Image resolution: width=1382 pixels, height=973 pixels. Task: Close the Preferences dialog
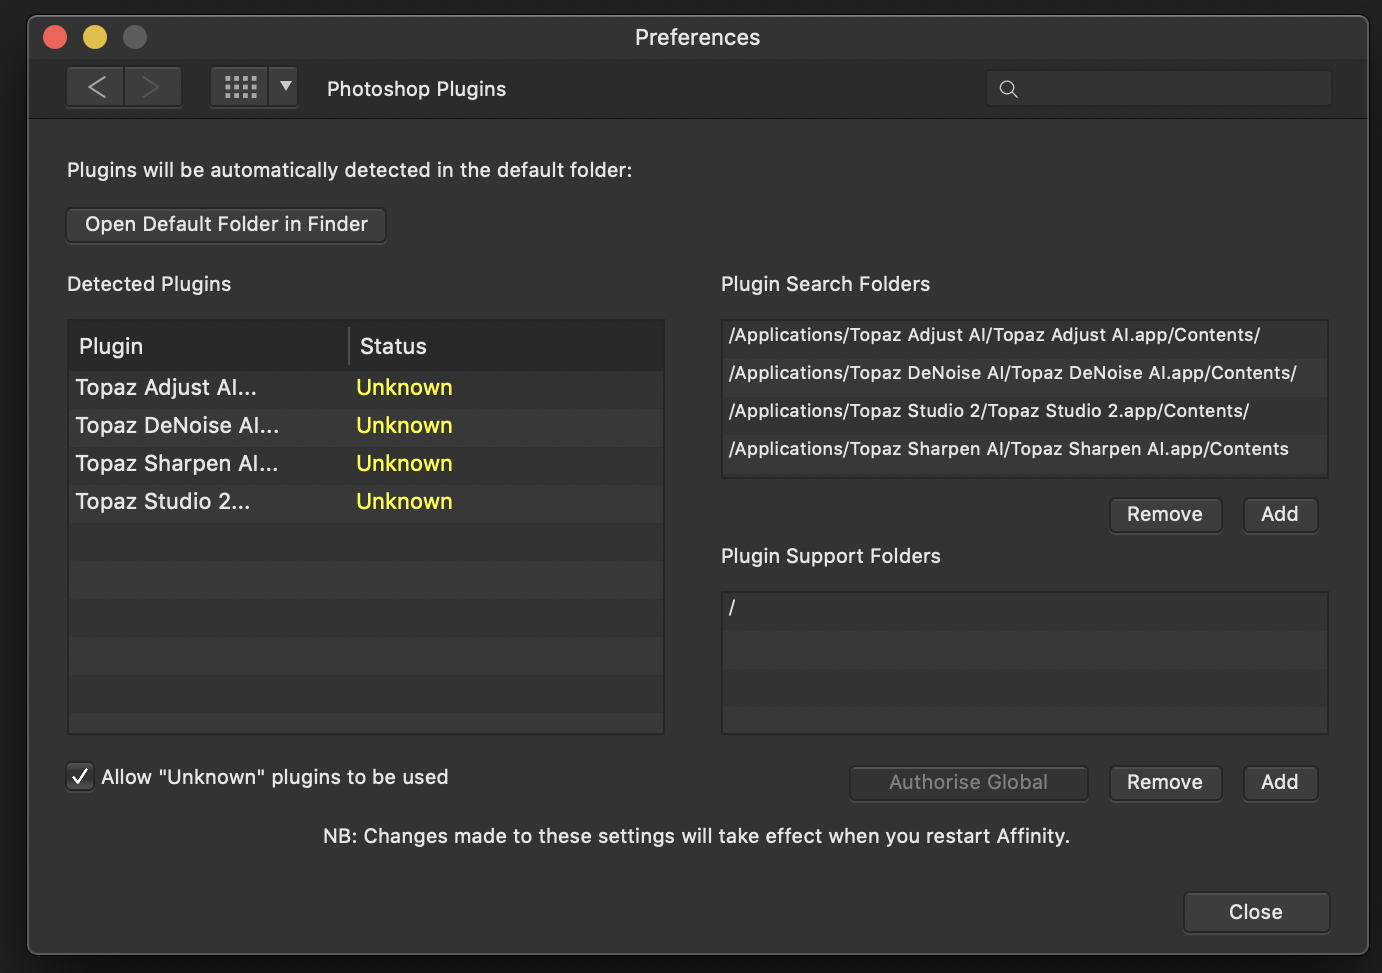click(x=1256, y=912)
